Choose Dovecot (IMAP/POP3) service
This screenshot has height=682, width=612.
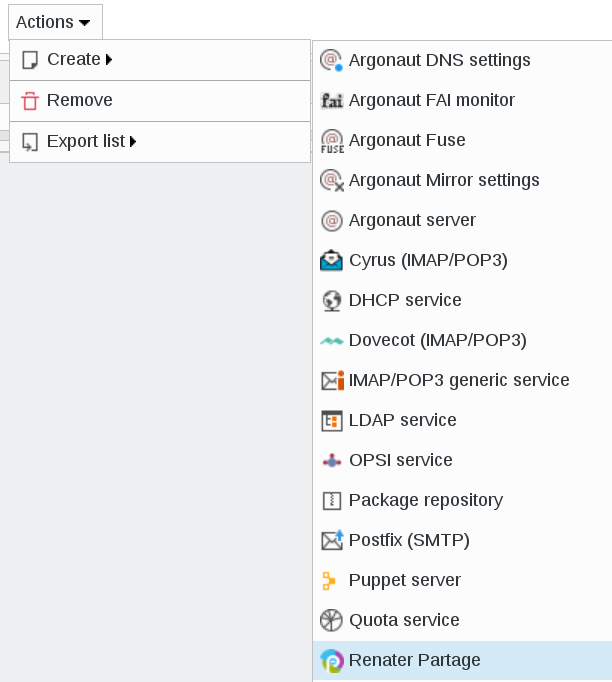tap(462, 340)
